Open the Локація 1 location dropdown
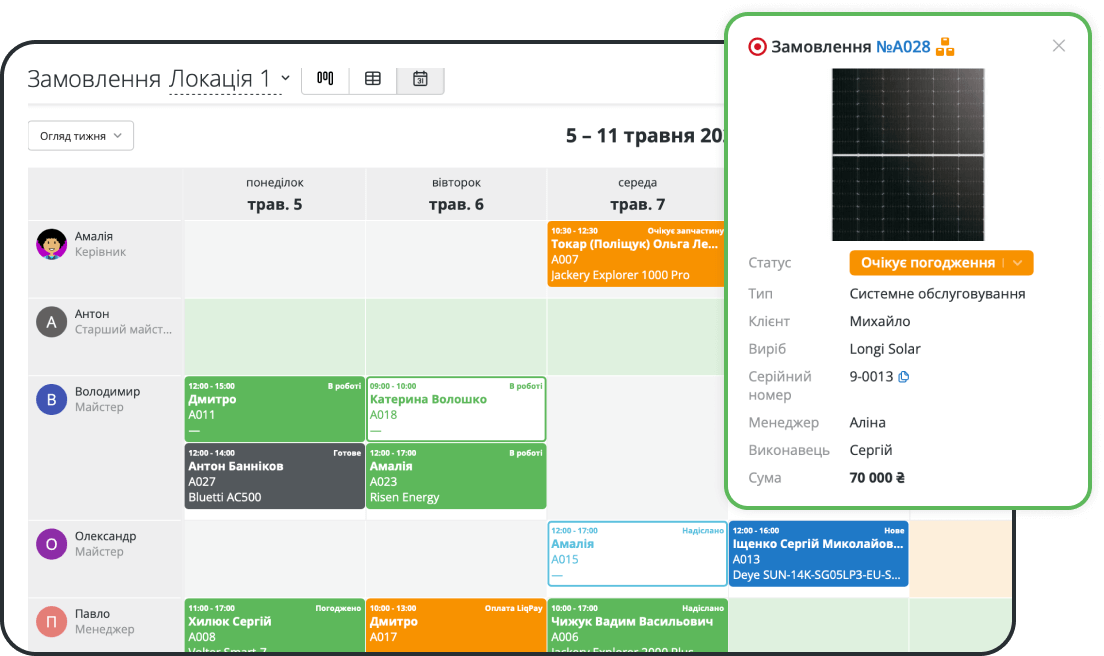Screen dimensions: 1104x656 [x=228, y=79]
